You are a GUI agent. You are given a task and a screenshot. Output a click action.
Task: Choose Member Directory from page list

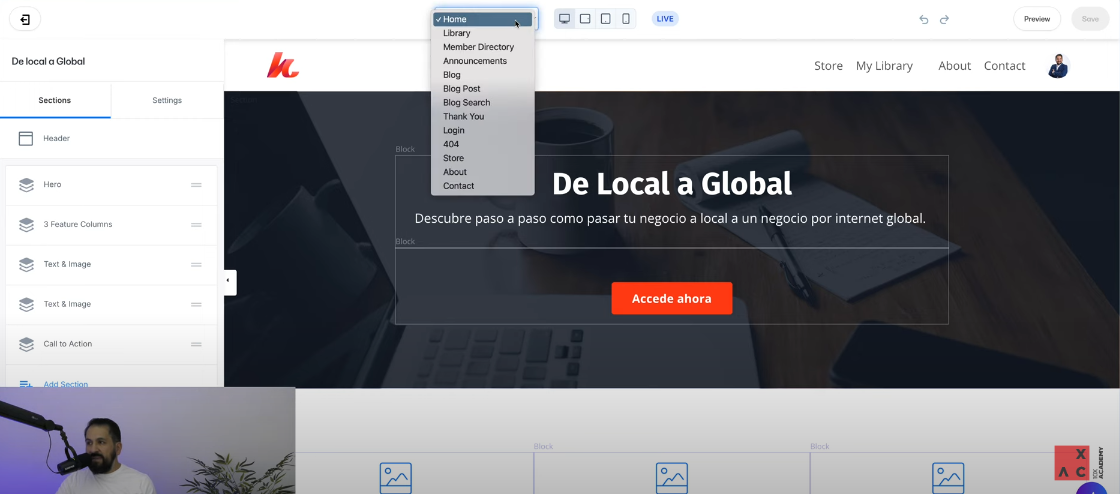pos(483,47)
